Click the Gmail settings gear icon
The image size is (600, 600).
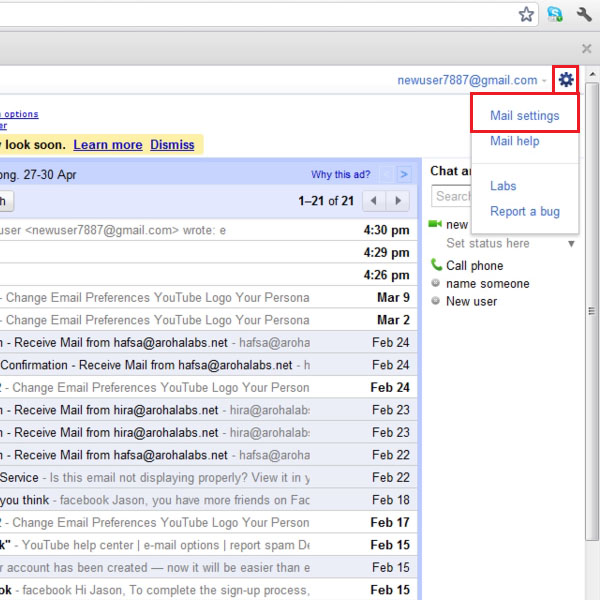pos(566,80)
